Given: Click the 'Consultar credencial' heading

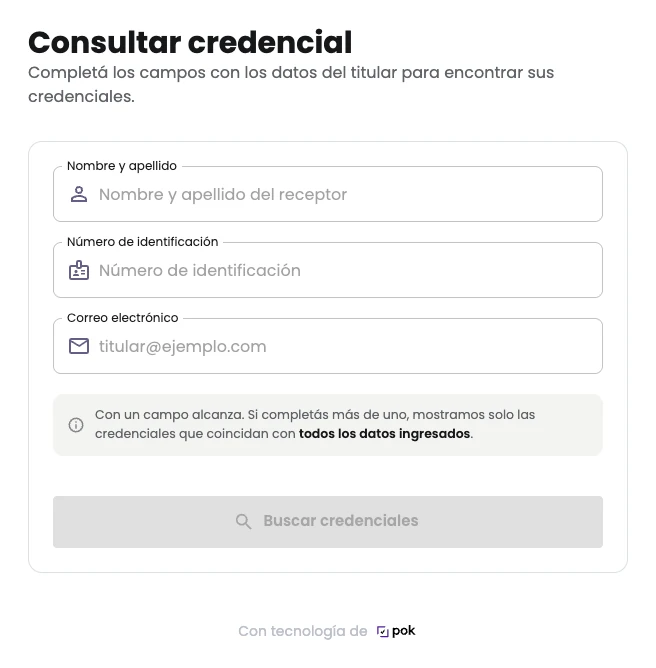Looking at the screenshot, I should (190, 42).
